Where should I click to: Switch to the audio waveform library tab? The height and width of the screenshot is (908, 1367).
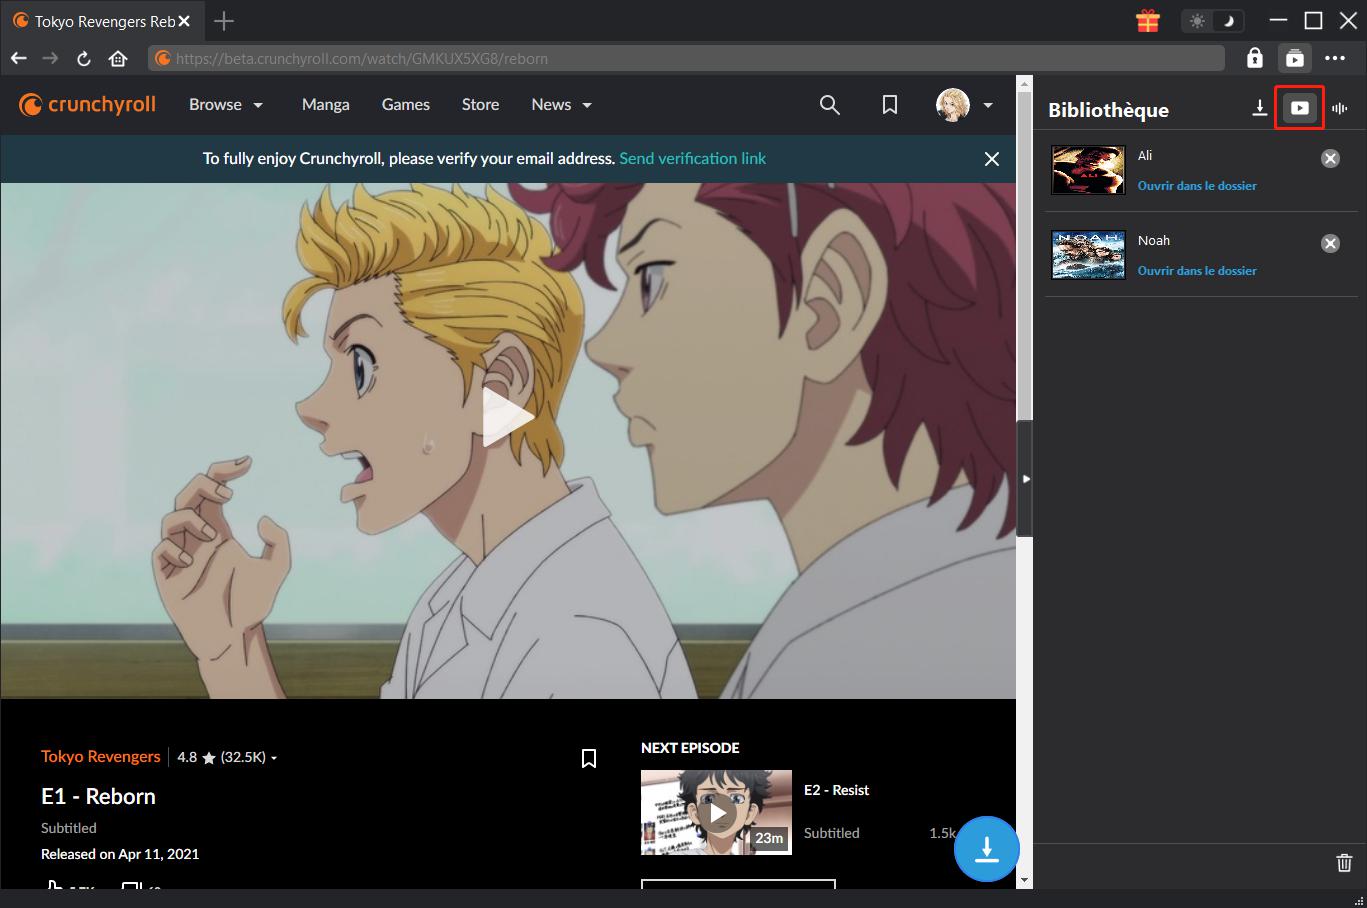click(1340, 108)
